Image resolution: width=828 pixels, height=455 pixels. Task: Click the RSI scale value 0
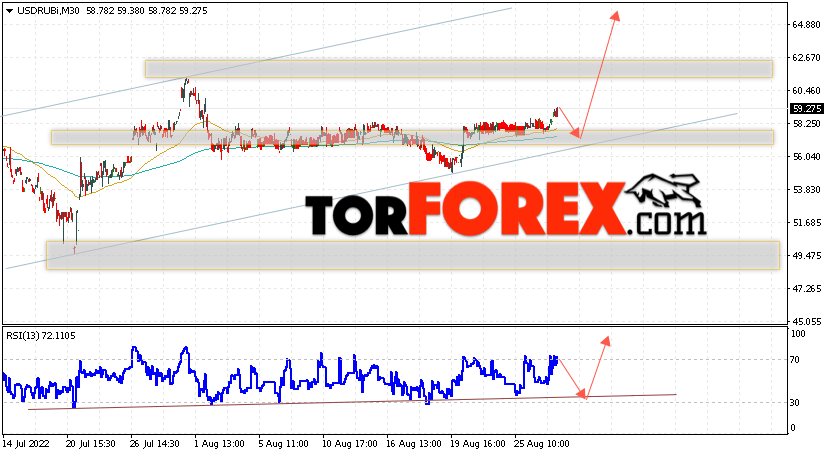tap(793, 428)
